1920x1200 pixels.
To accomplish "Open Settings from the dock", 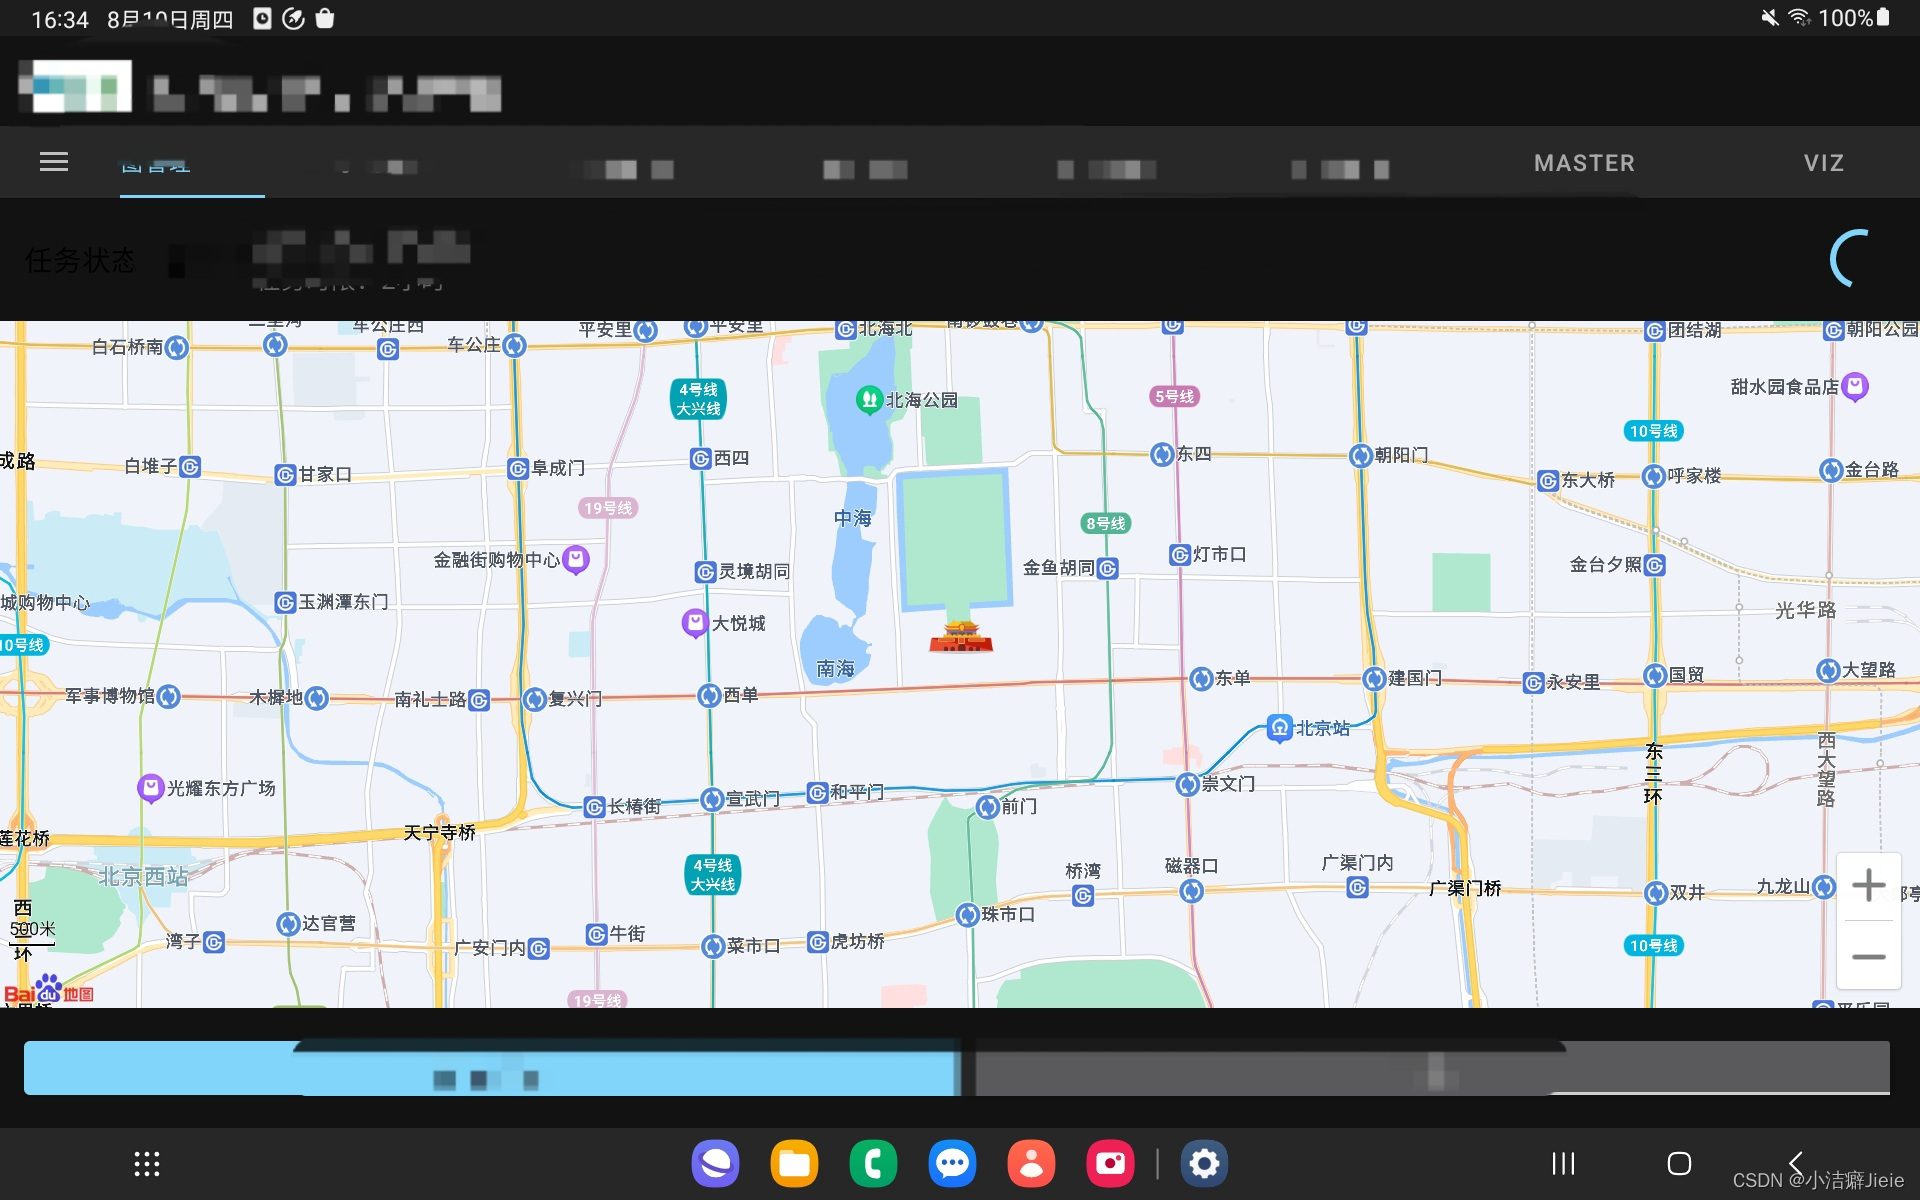I will coord(1204,1163).
